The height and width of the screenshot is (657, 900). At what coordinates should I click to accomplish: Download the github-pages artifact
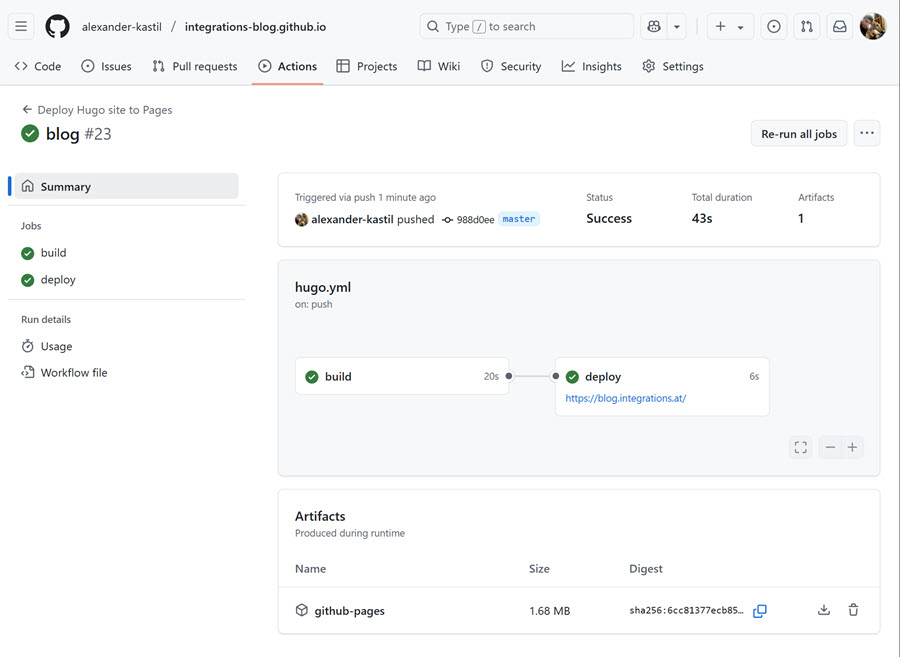point(824,611)
